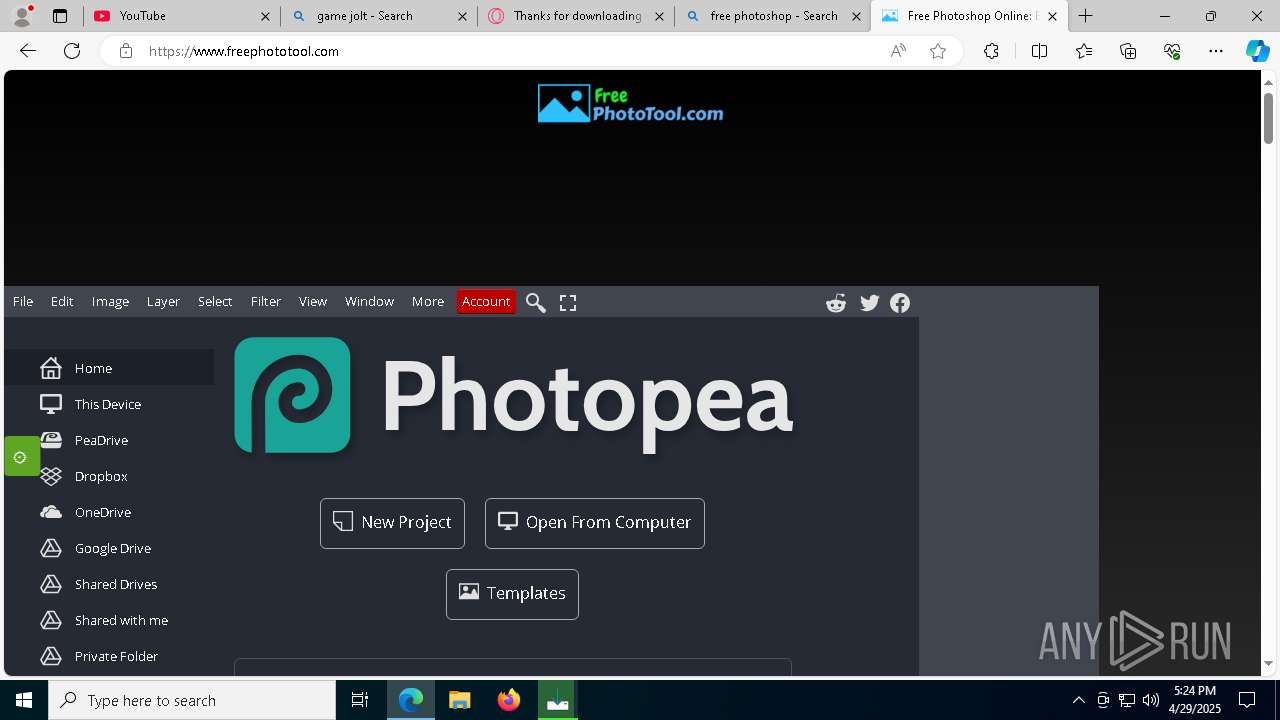Viewport: 1280px width, 720px height.
Task: View site information lock icon
Action: [125, 51]
